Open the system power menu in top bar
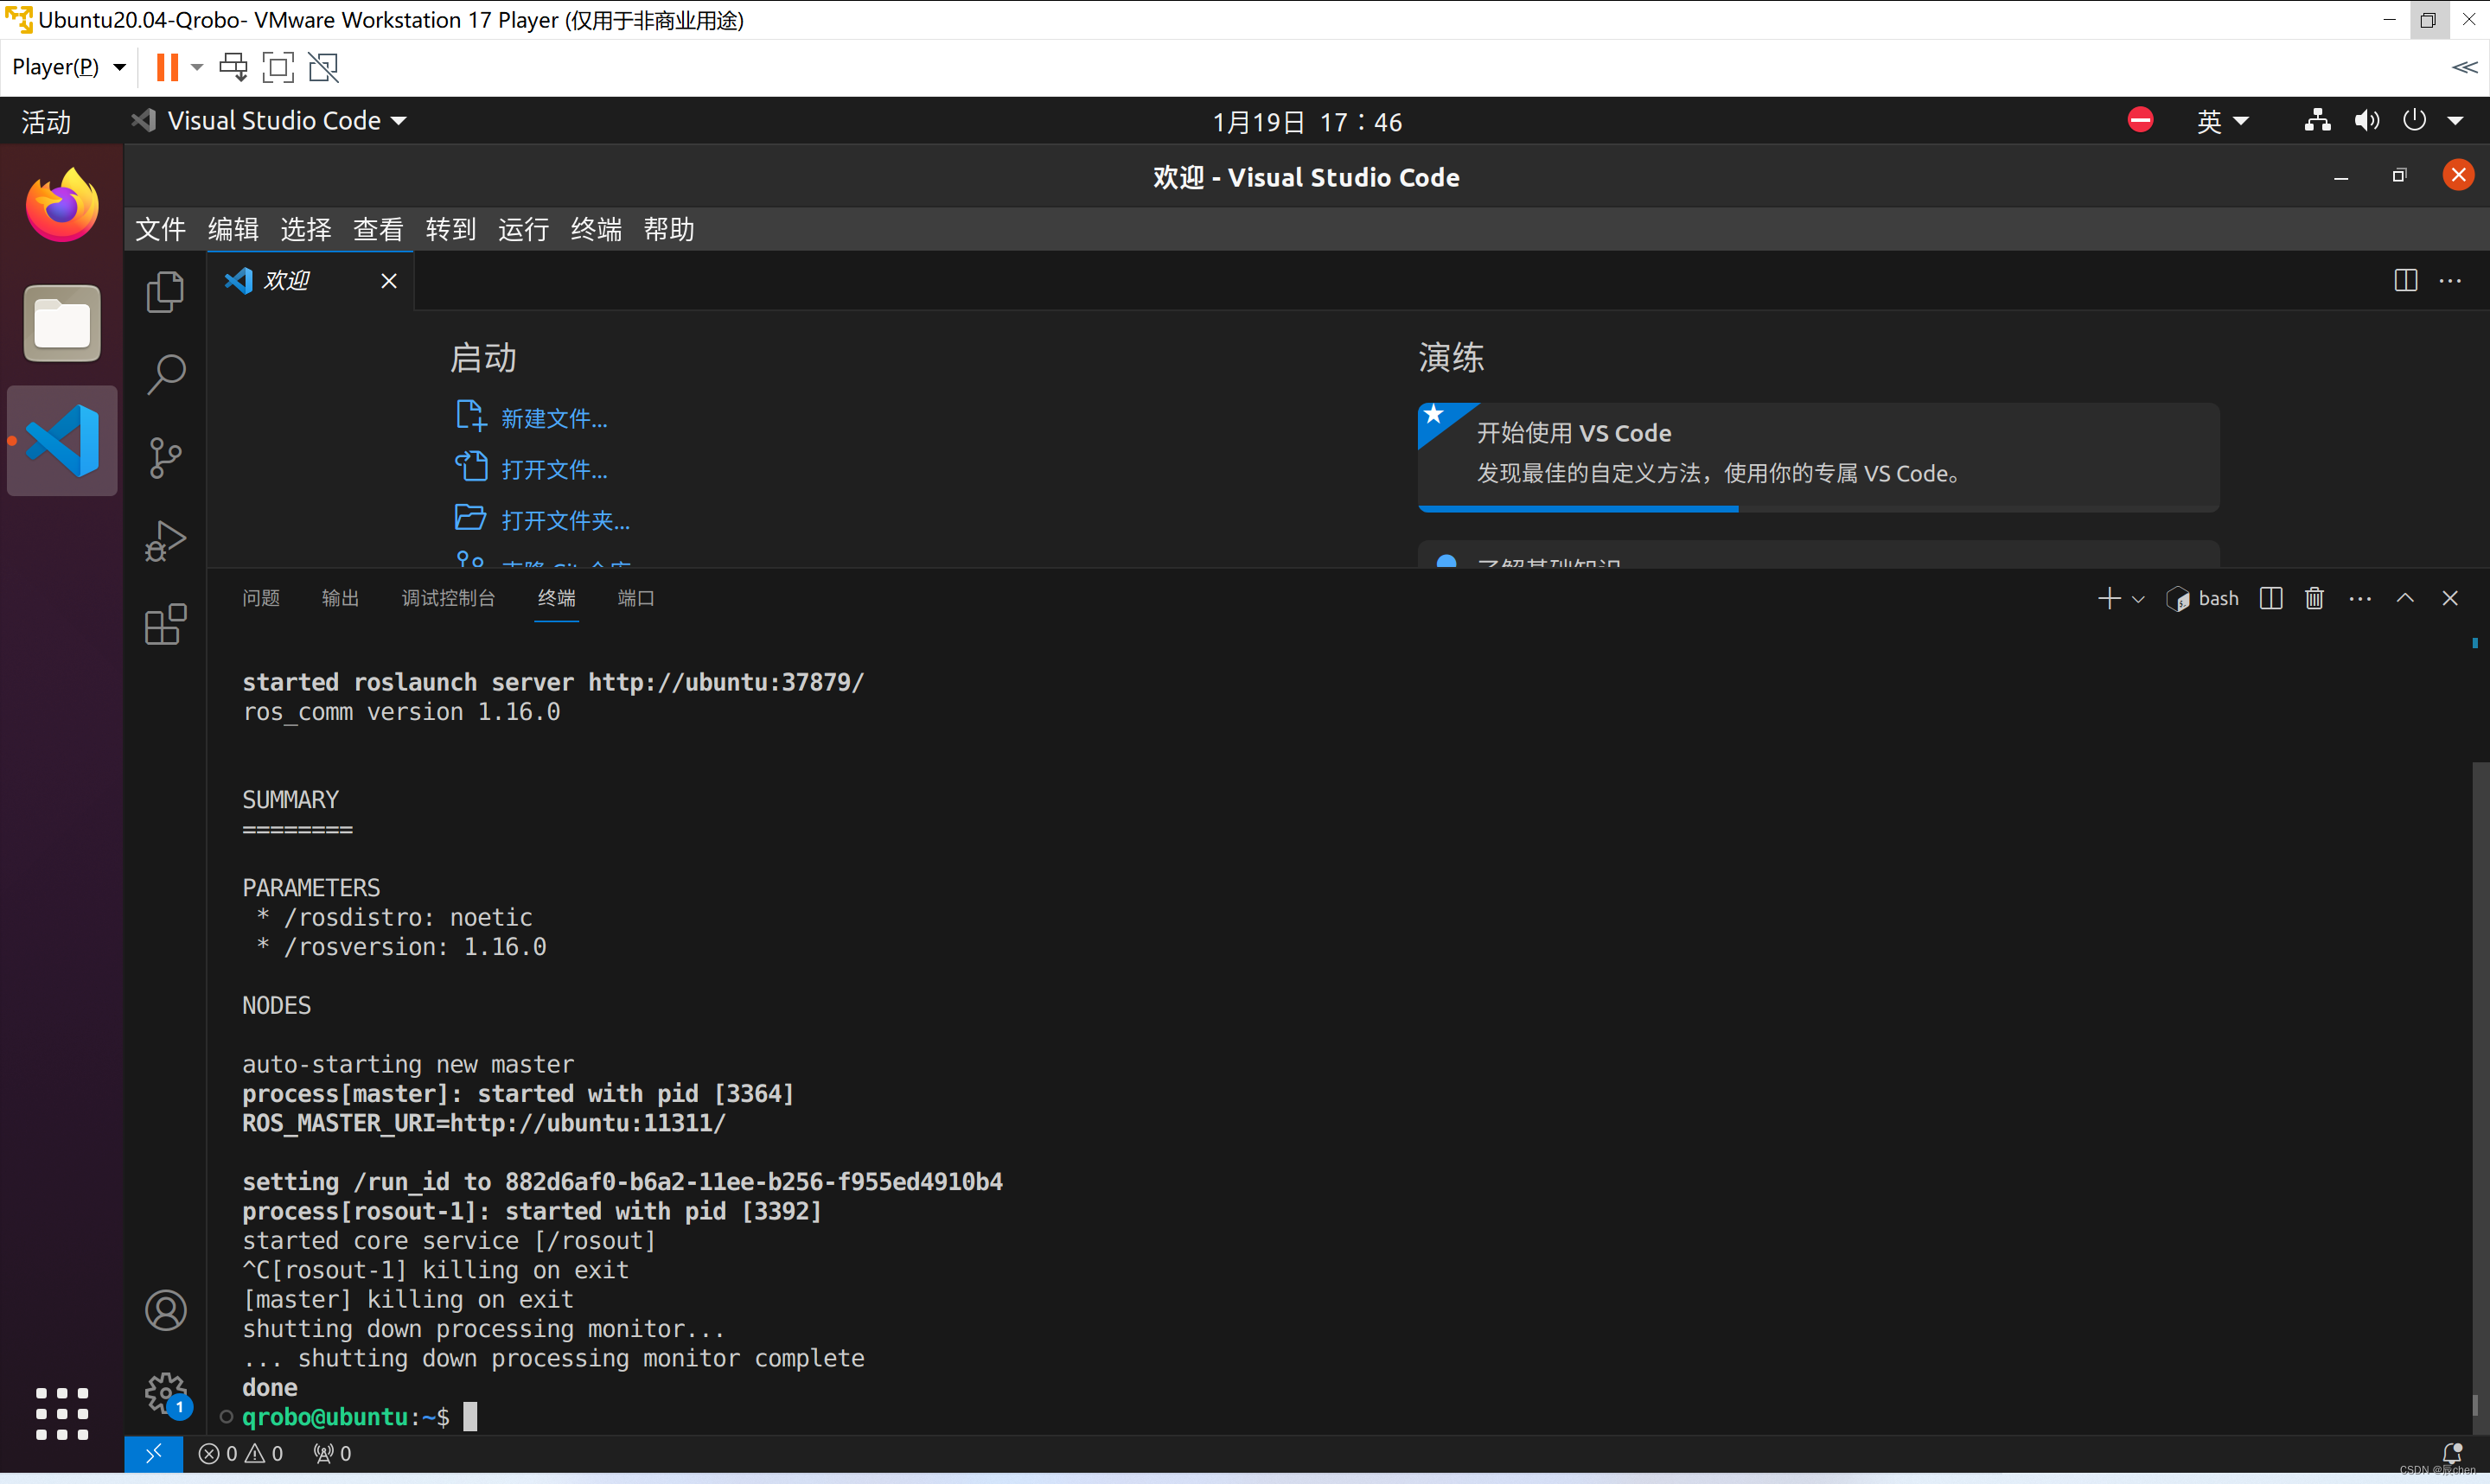This screenshot has width=2490, height=1484. [x=2433, y=121]
